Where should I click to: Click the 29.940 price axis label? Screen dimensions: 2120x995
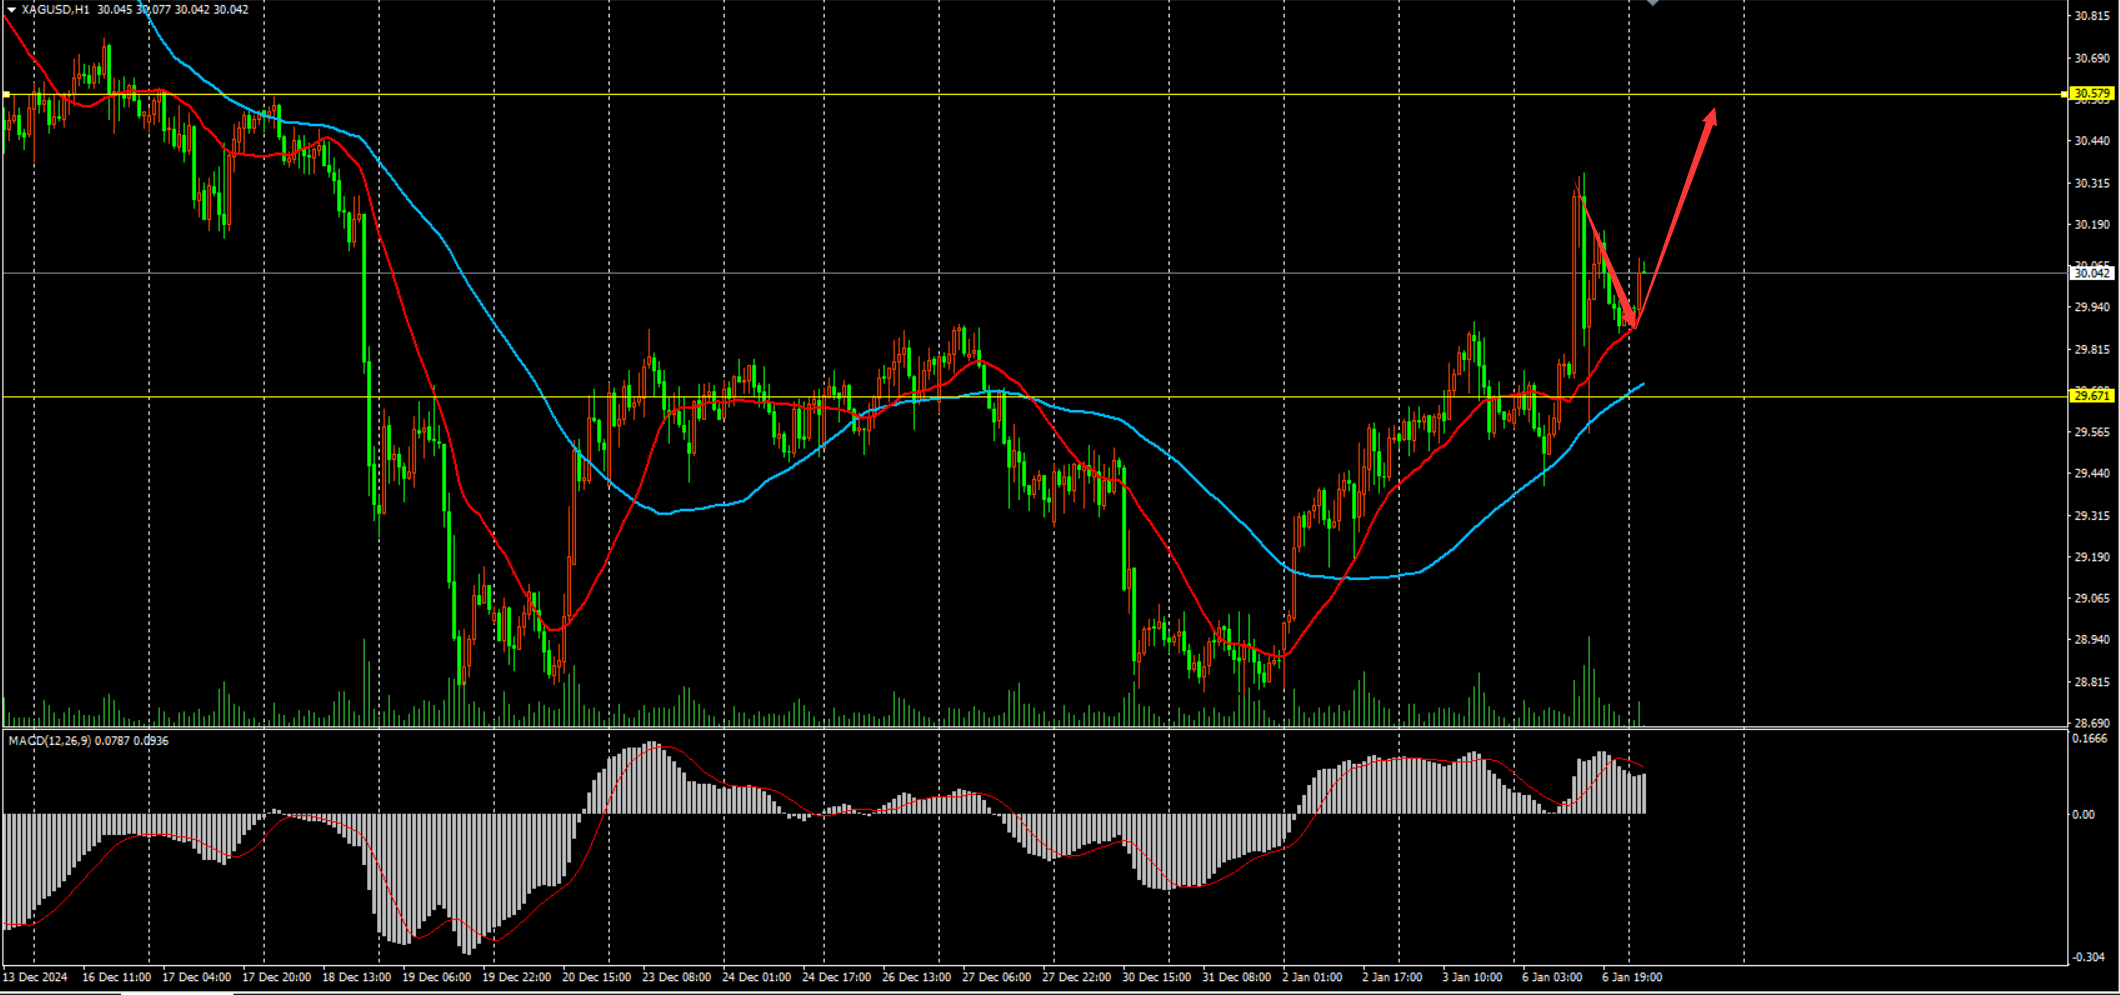2092,307
